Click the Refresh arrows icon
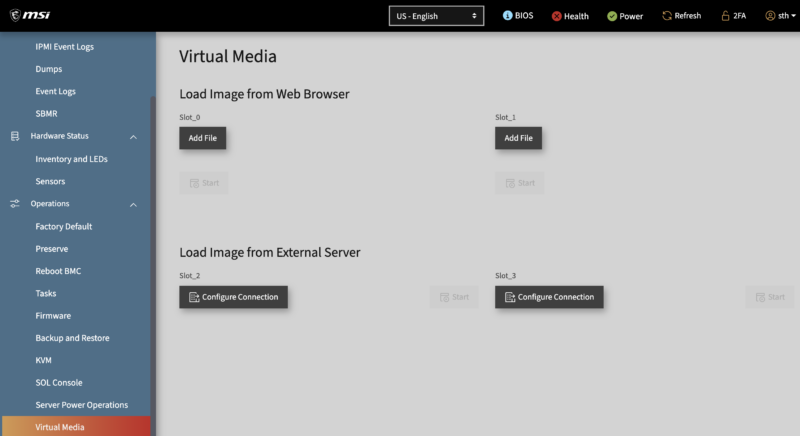This screenshot has height=436, width=800. click(x=667, y=16)
